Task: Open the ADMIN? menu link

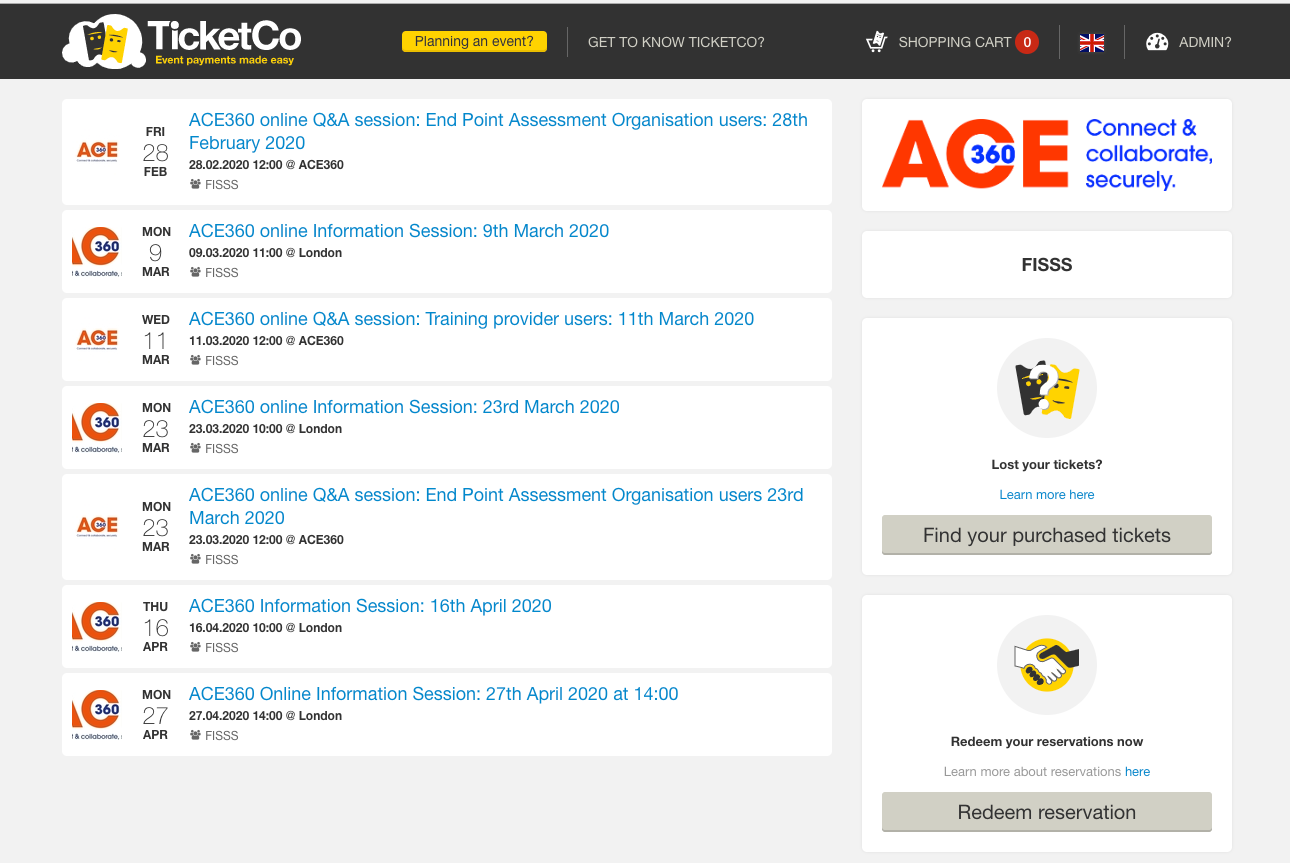Action: 1205,42
